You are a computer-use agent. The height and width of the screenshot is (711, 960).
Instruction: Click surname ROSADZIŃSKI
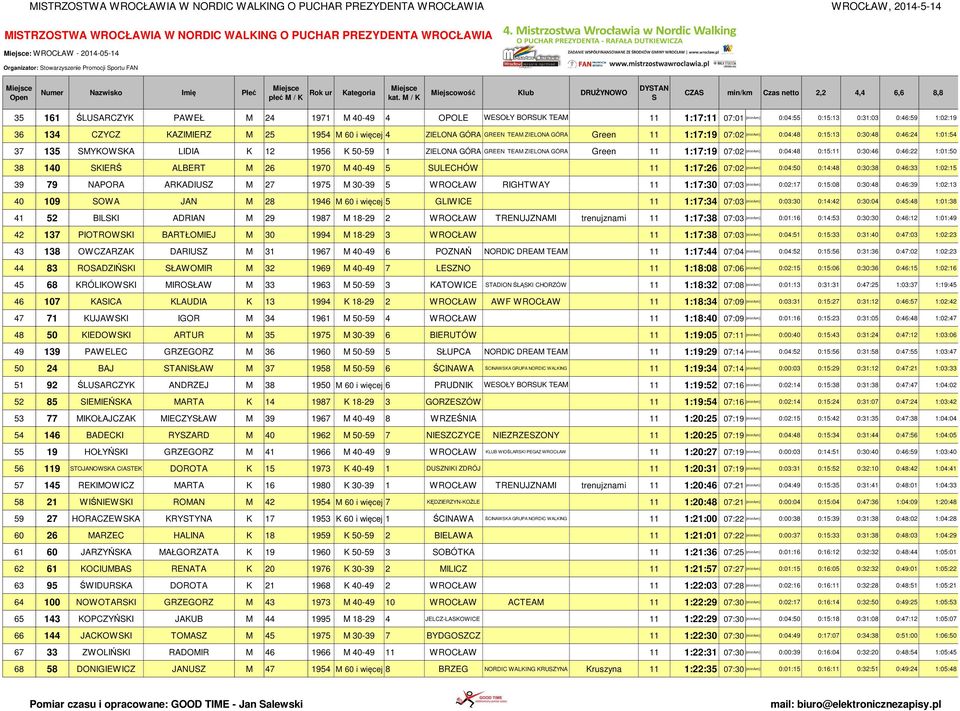[106, 268]
